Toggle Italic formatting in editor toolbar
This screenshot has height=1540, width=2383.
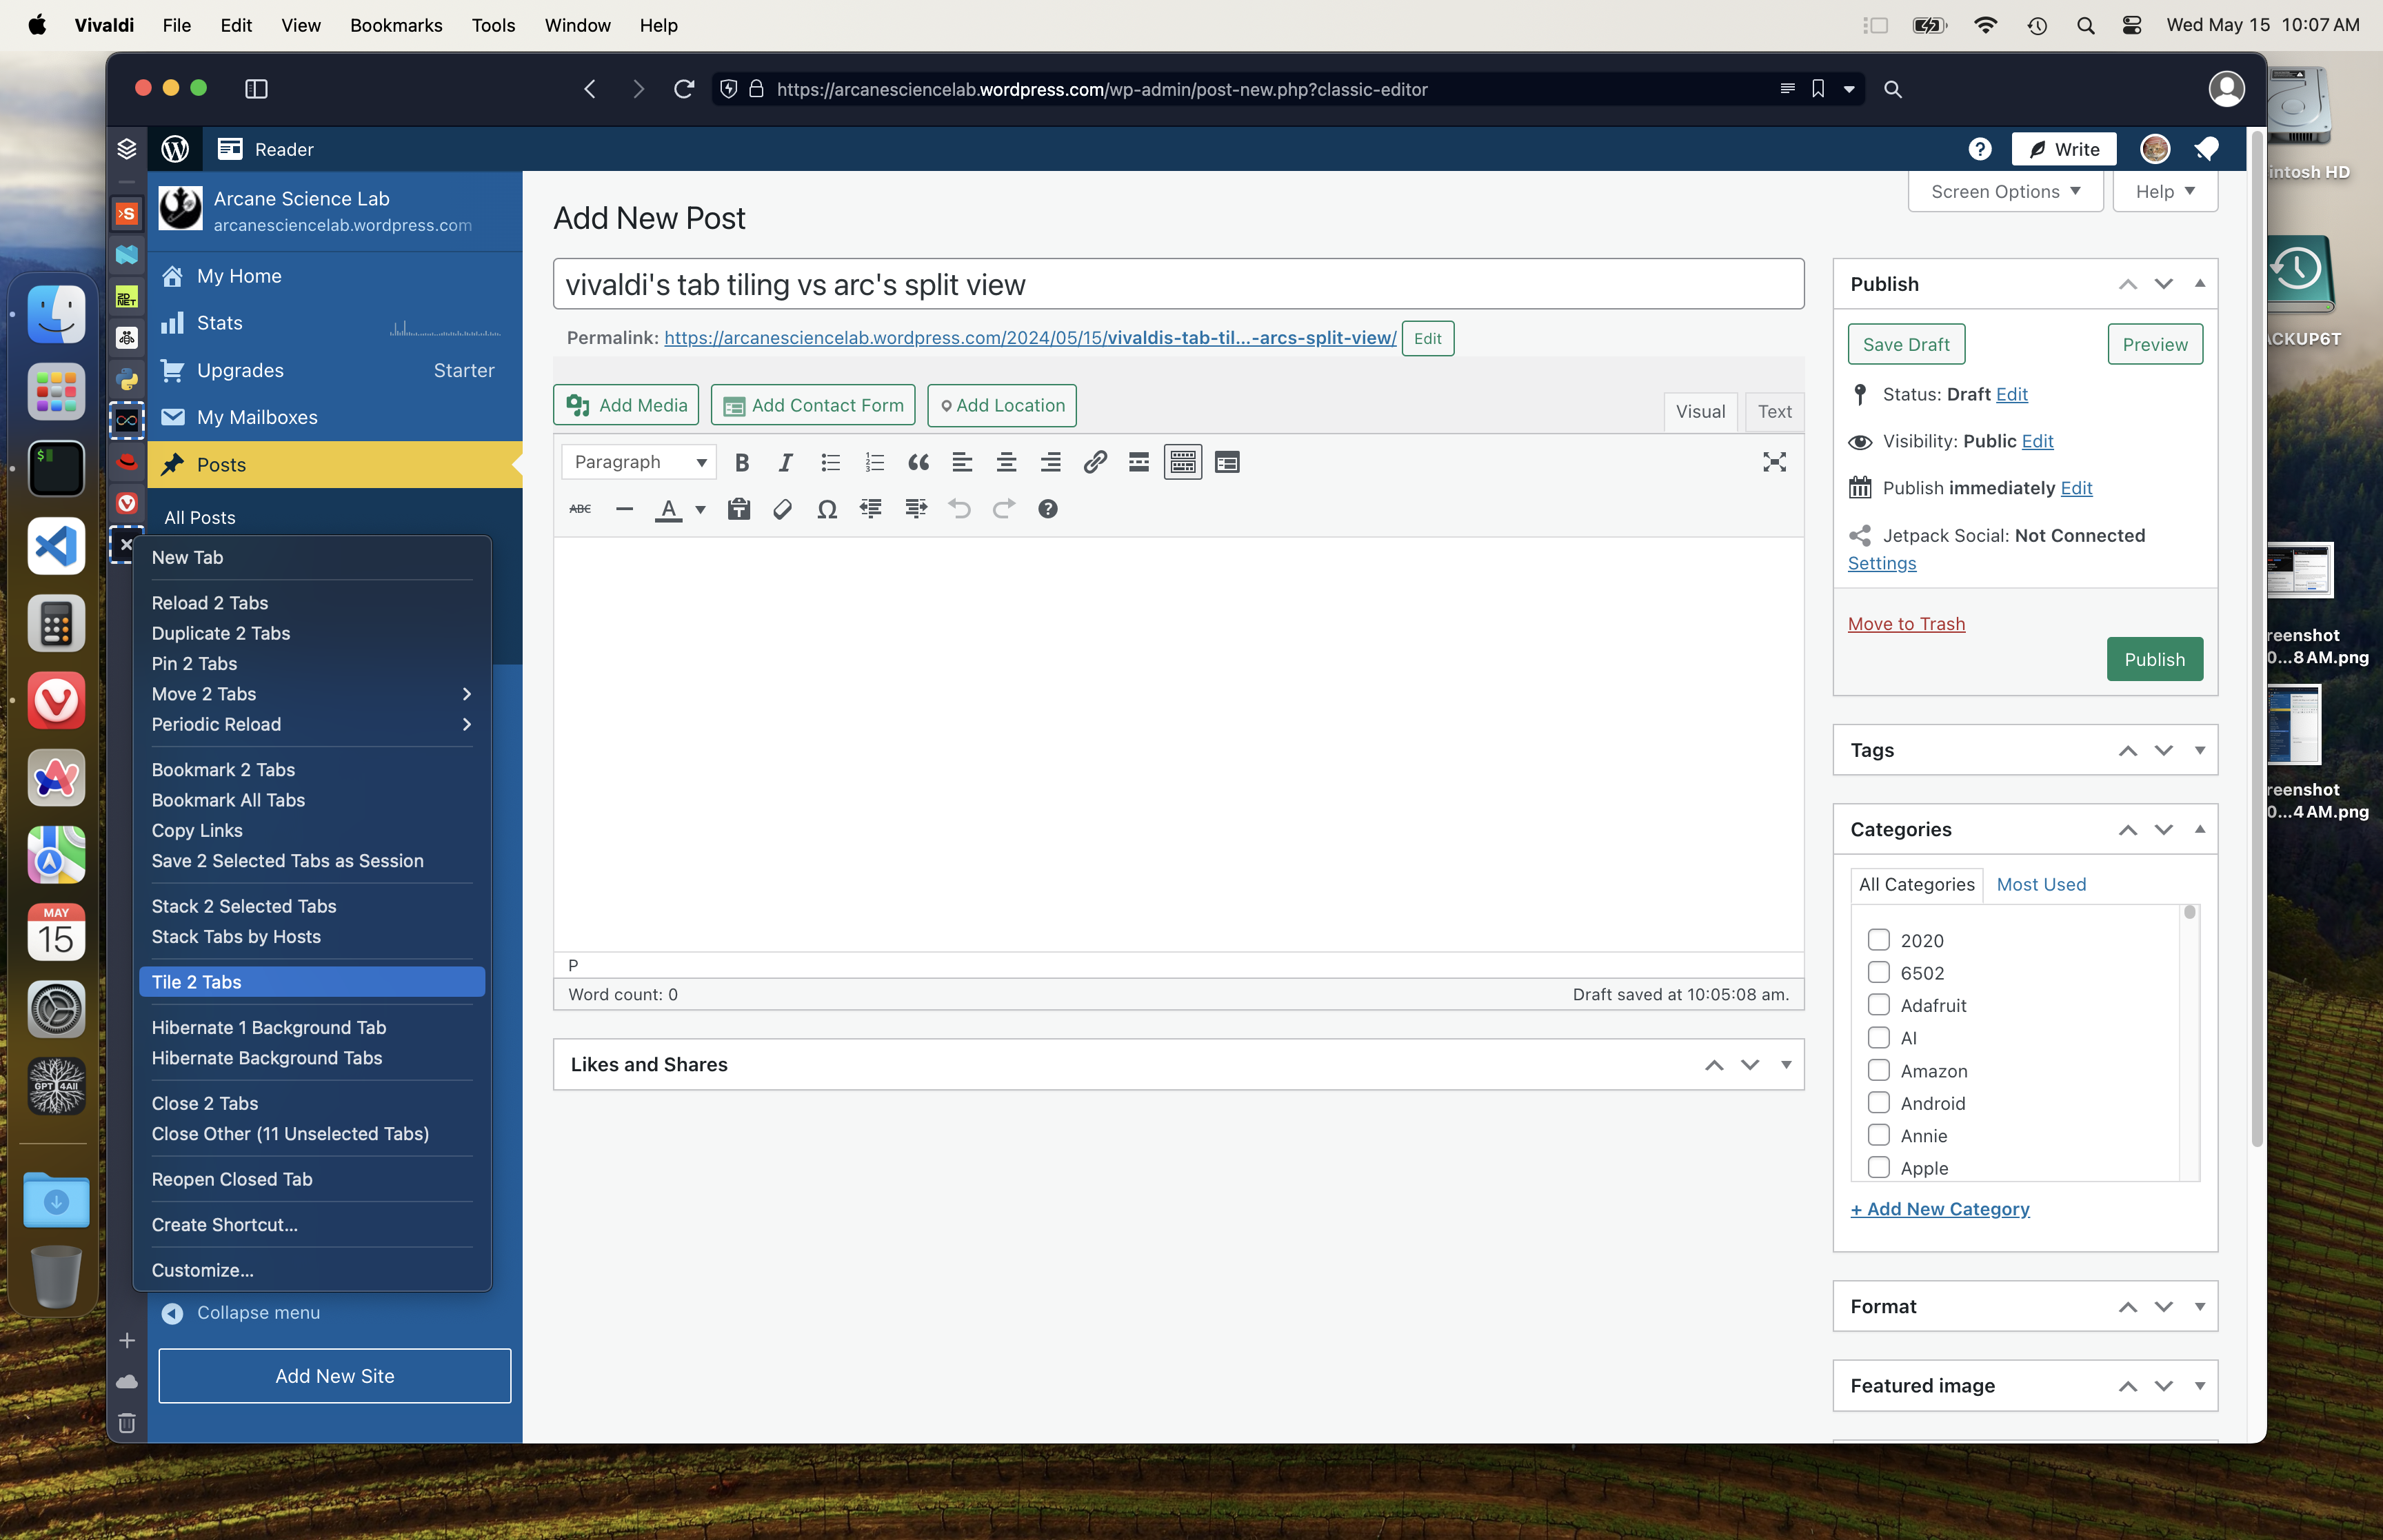pyautogui.click(x=785, y=462)
